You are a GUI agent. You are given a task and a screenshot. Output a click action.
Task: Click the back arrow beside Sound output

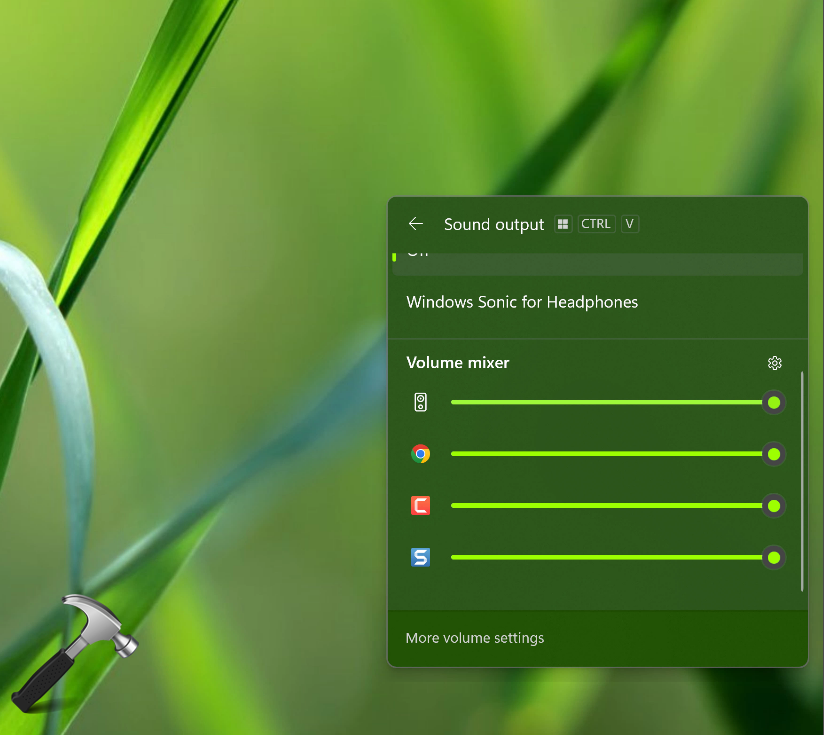point(416,224)
